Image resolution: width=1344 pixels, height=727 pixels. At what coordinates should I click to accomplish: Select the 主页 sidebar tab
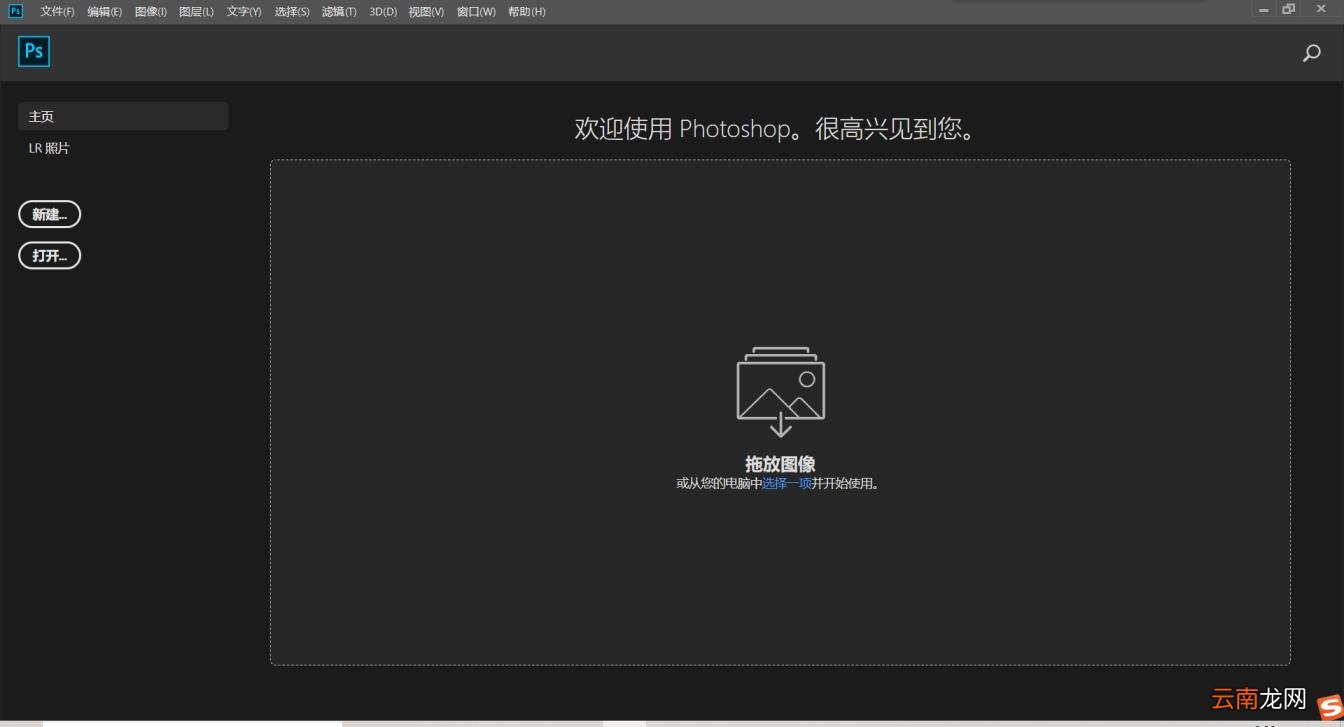123,116
